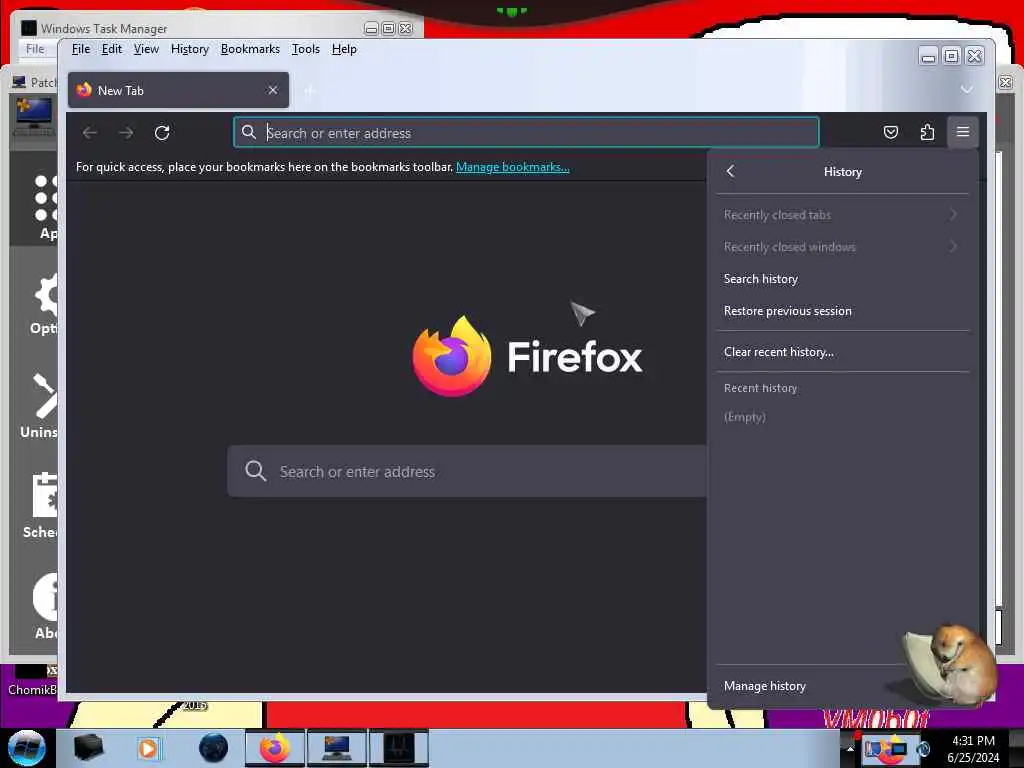This screenshot has height=768, width=1024.
Task: Select the New Tab tab
Action: point(178,90)
